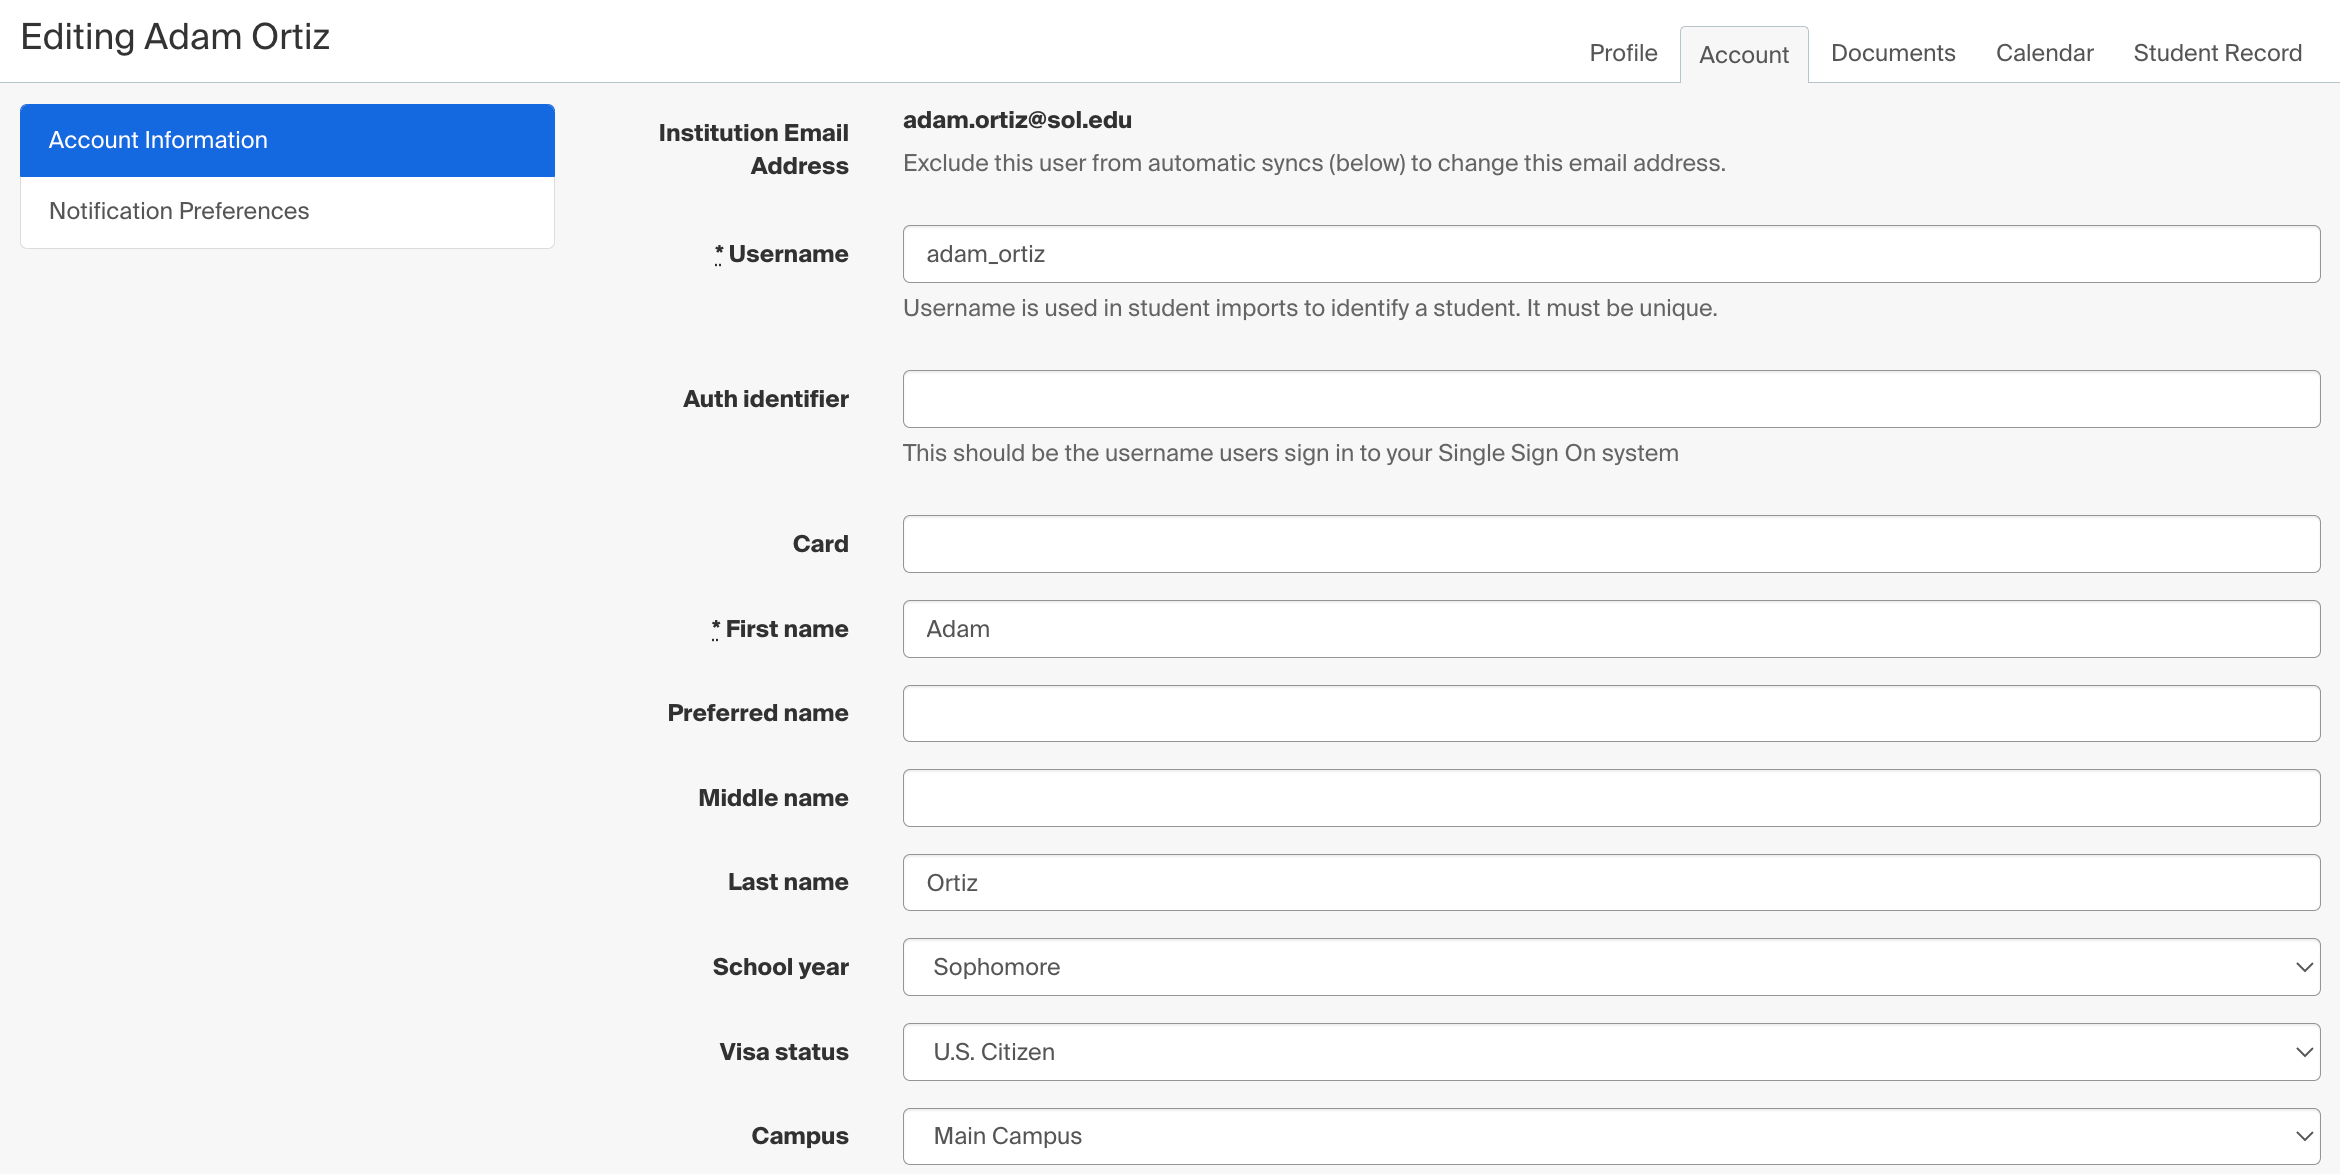Viewport: 2340px width, 1174px height.
Task: Open the Campus dropdown
Action: (x=1610, y=1136)
